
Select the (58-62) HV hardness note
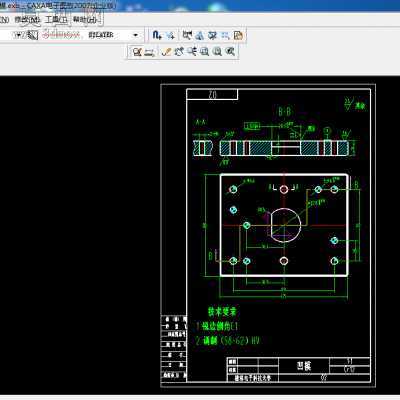click(240, 341)
